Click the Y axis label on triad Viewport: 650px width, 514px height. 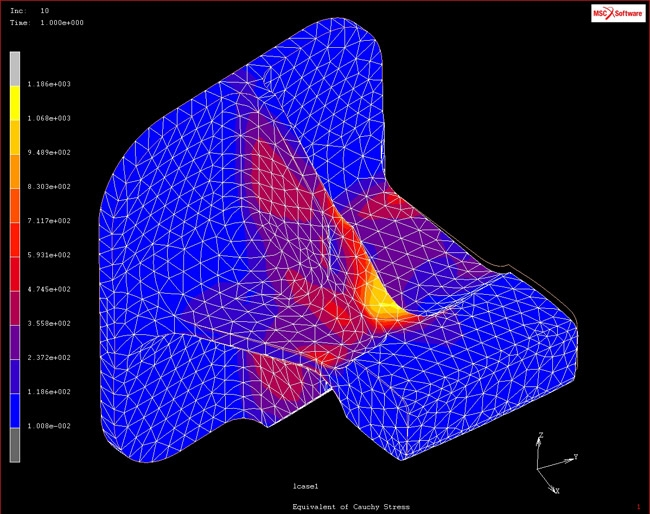[x=576, y=457]
